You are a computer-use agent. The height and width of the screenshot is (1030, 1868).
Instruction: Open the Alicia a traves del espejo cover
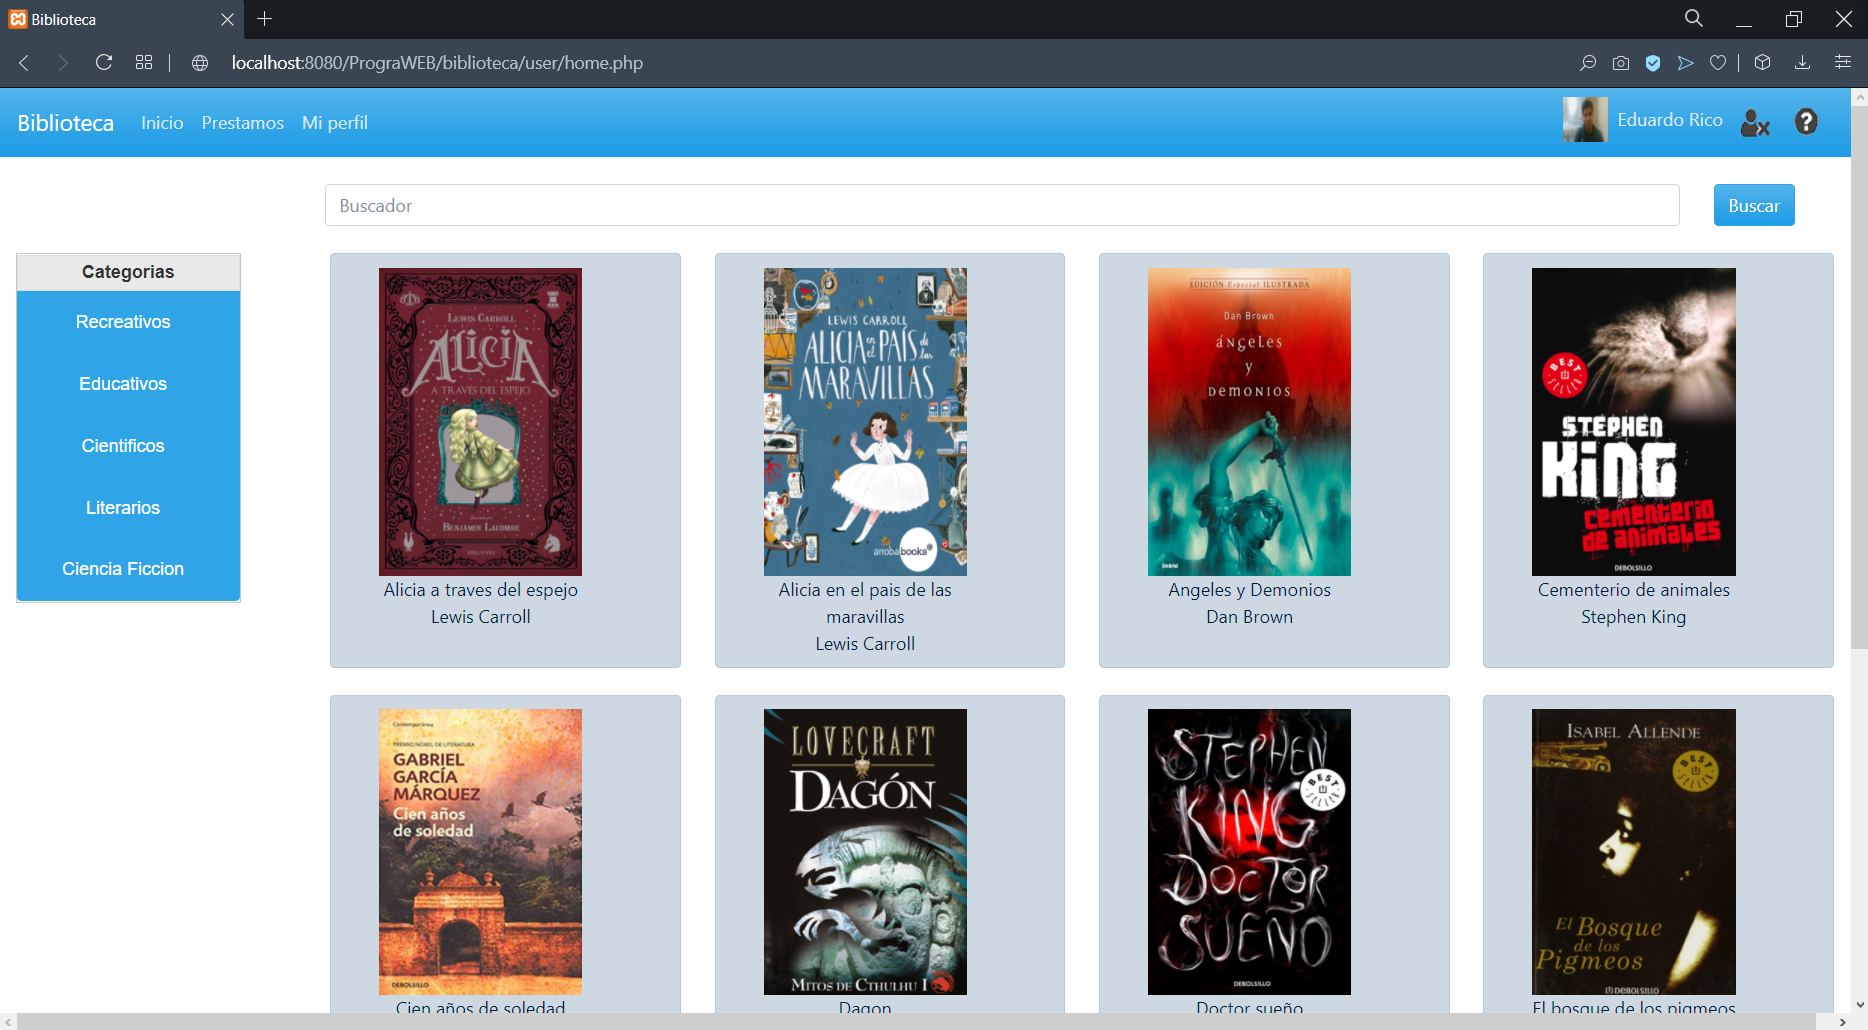480,421
